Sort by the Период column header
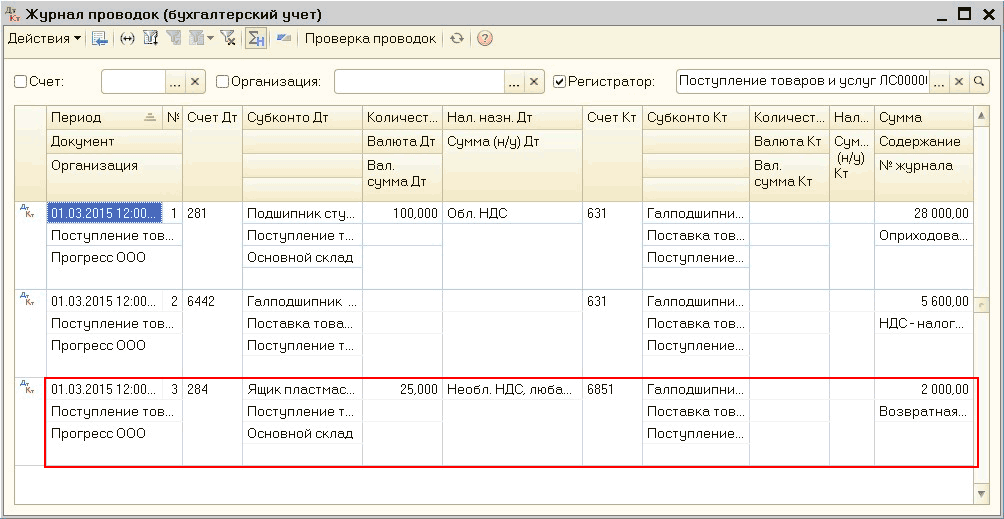Screen dimensions: 1004x519 click(96, 118)
